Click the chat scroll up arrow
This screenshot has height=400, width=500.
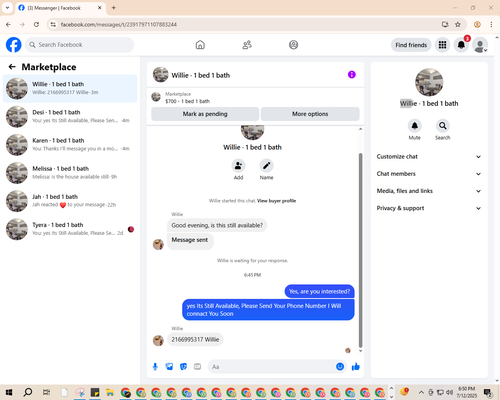[x=360, y=129]
